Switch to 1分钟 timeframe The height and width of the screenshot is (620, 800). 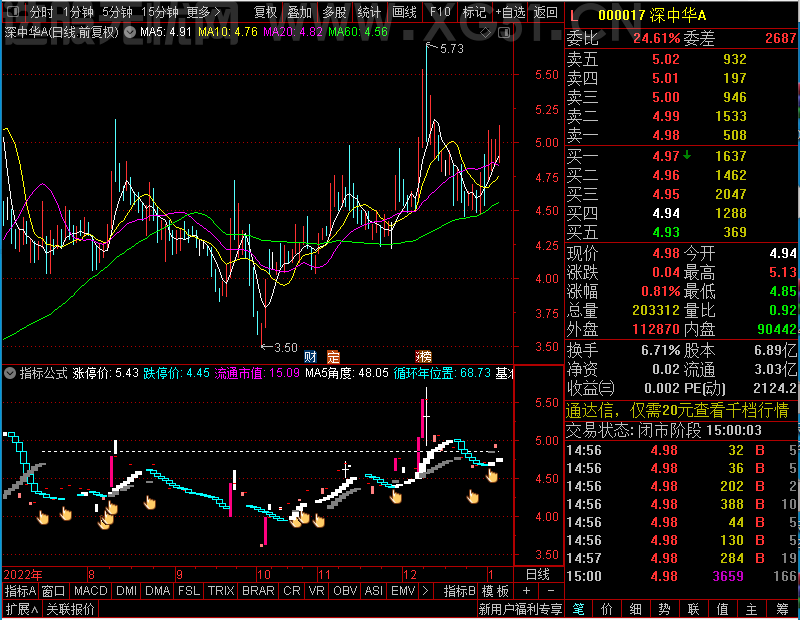[78, 12]
